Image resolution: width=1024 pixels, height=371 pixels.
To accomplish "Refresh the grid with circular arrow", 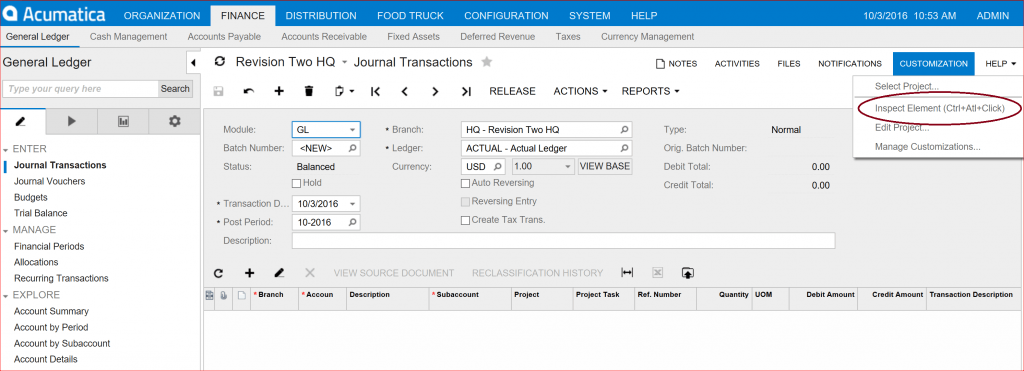I will point(219,273).
